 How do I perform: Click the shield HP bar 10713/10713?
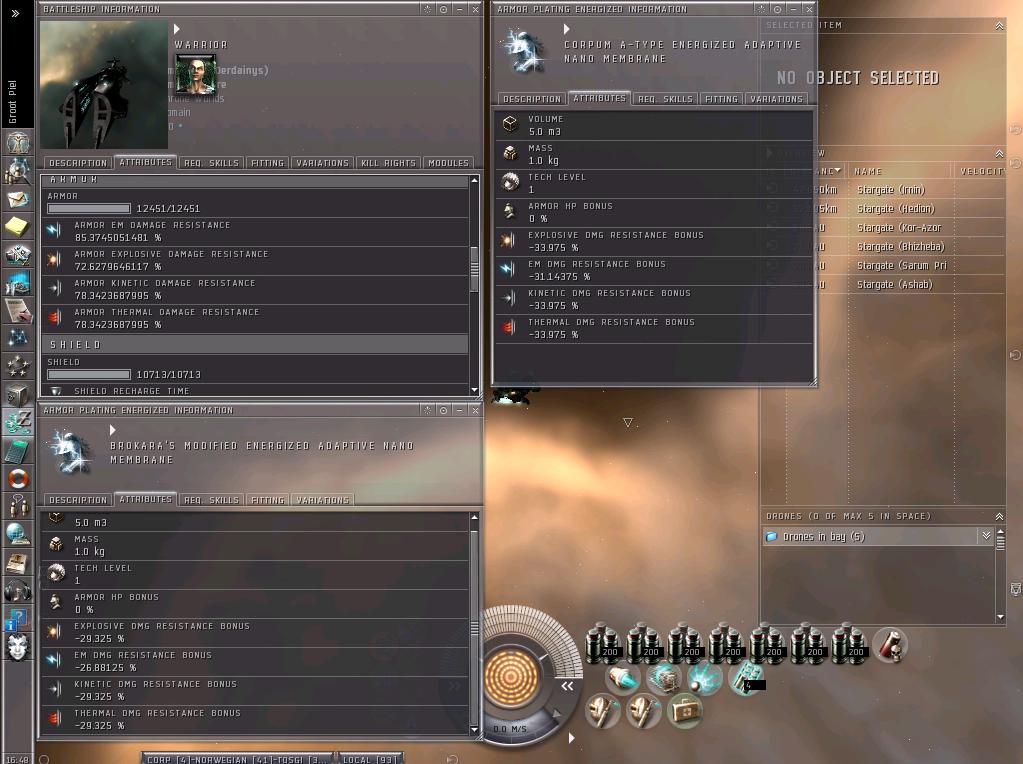(89, 374)
